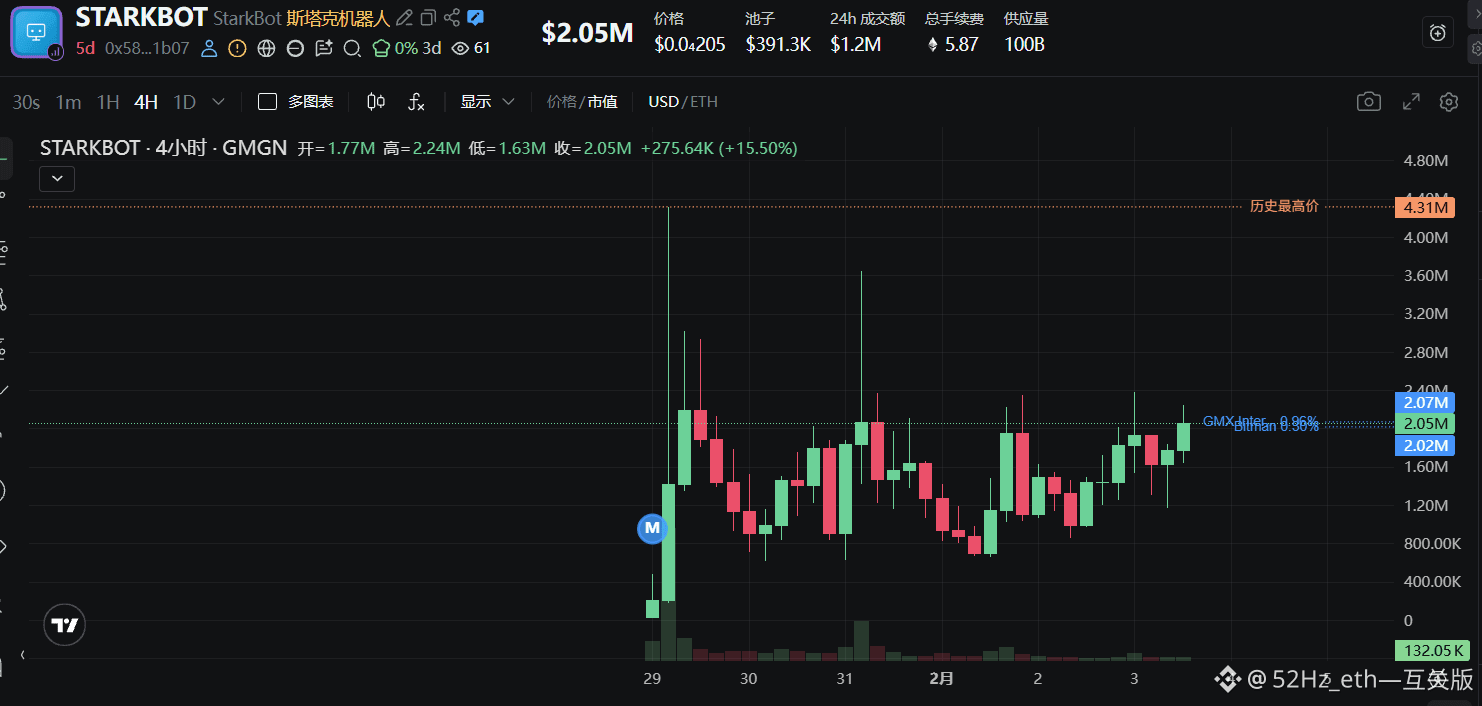Click the price value $0.0₄205
The image size is (1482, 706).
click(690, 44)
